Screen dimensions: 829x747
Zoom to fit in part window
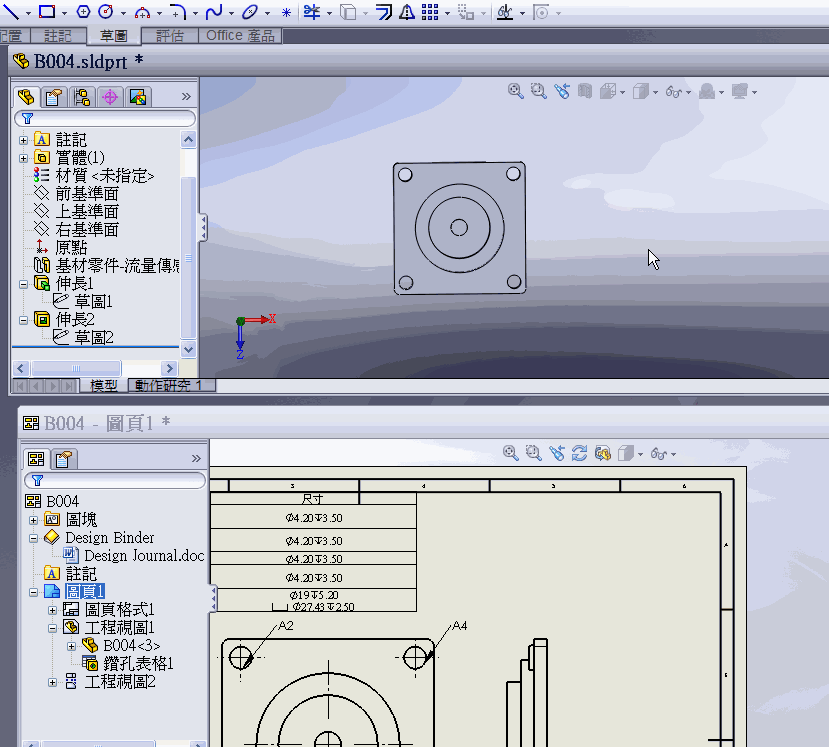point(515,91)
